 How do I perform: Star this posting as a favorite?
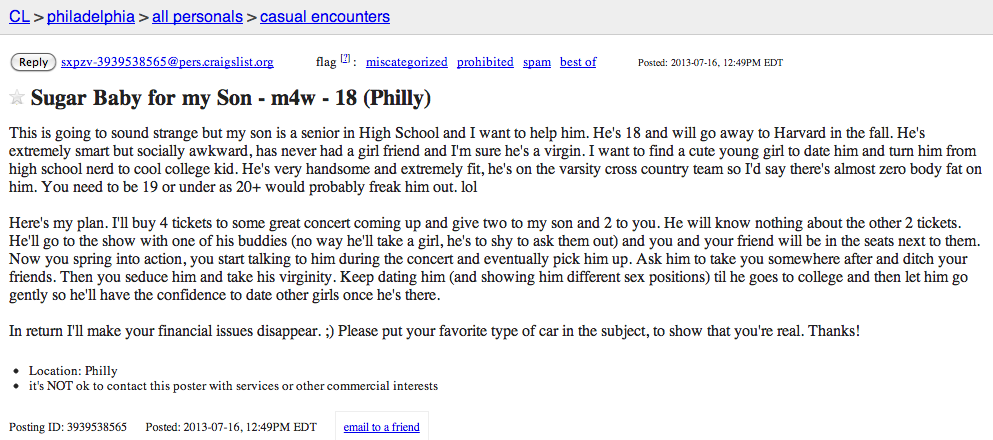(17, 98)
